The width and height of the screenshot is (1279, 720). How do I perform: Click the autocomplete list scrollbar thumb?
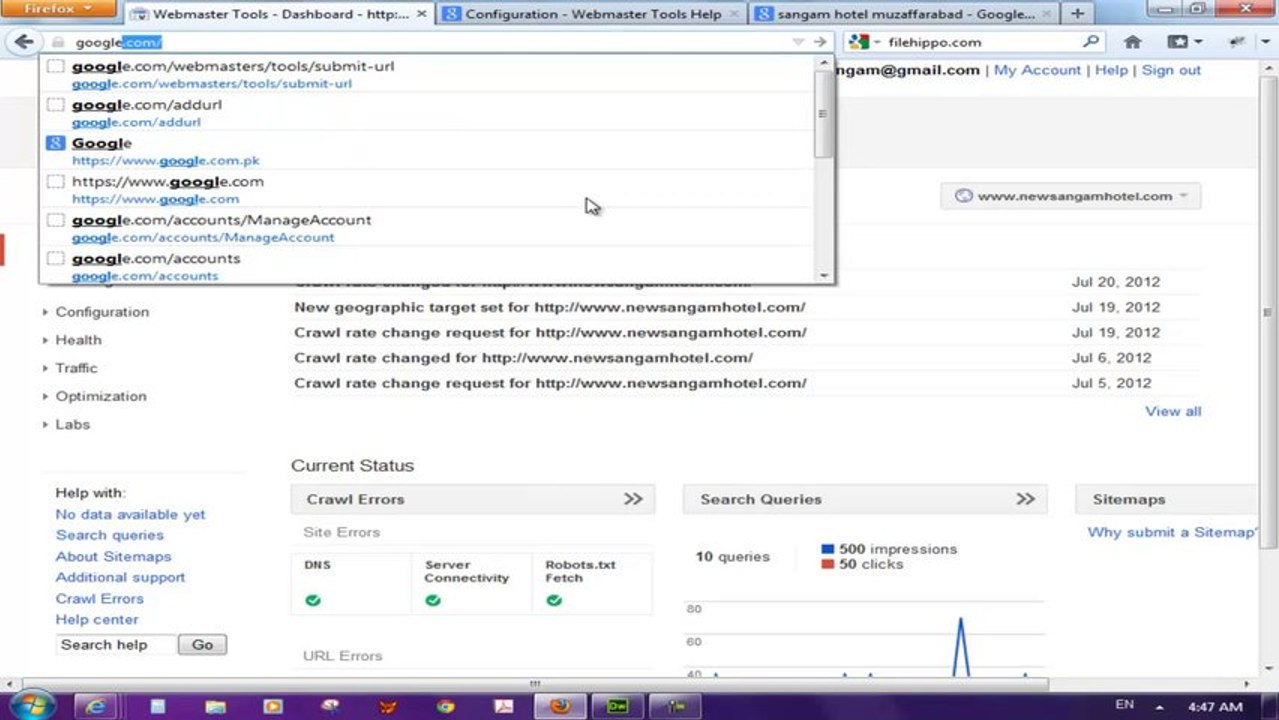pyautogui.click(x=823, y=115)
